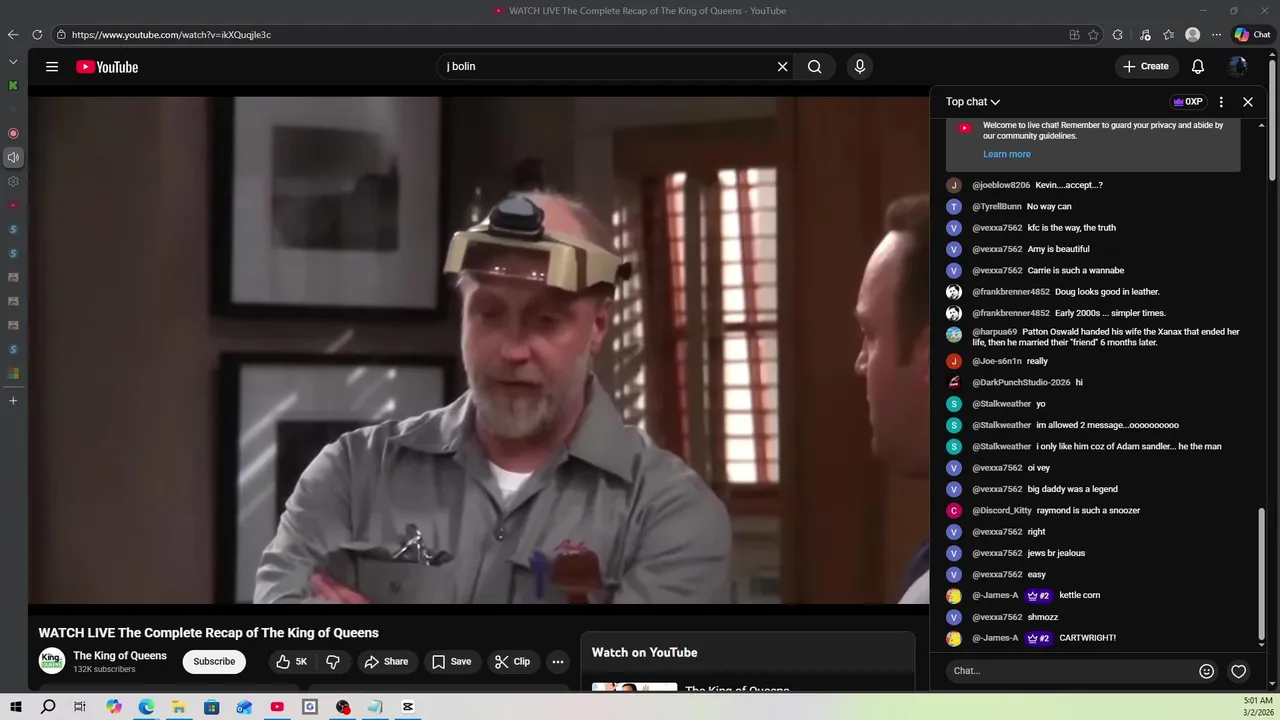The image size is (1280, 720).
Task: Open recommended King of Queens thumbnail
Action: 634,687
